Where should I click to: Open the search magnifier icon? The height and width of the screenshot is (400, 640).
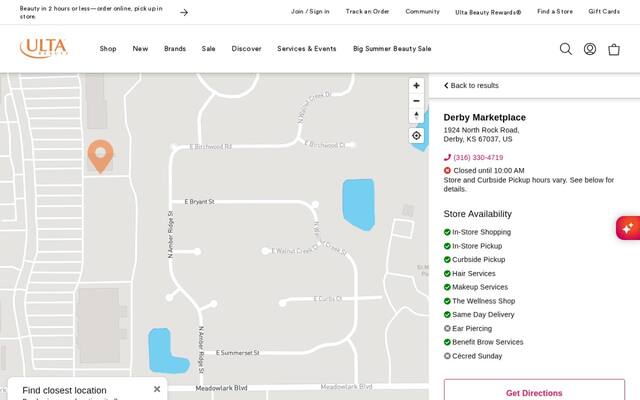[x=565, y=49]
